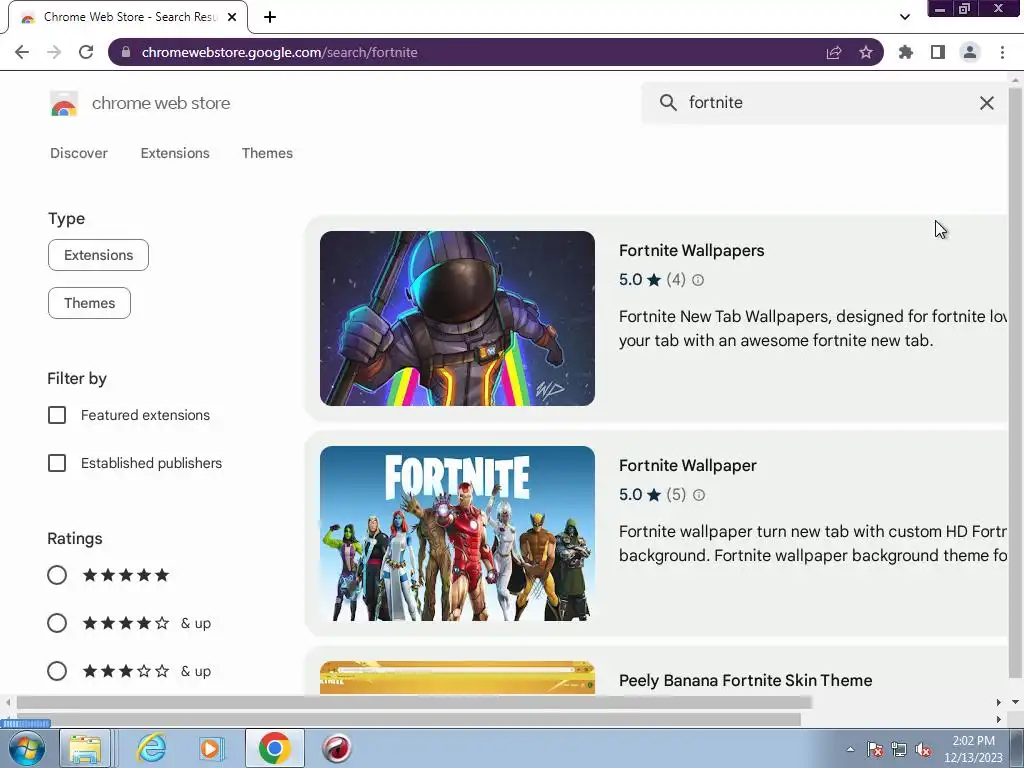Select the five-star rating filter
The height and width of the screenshot is (768, 1024).
57,575
